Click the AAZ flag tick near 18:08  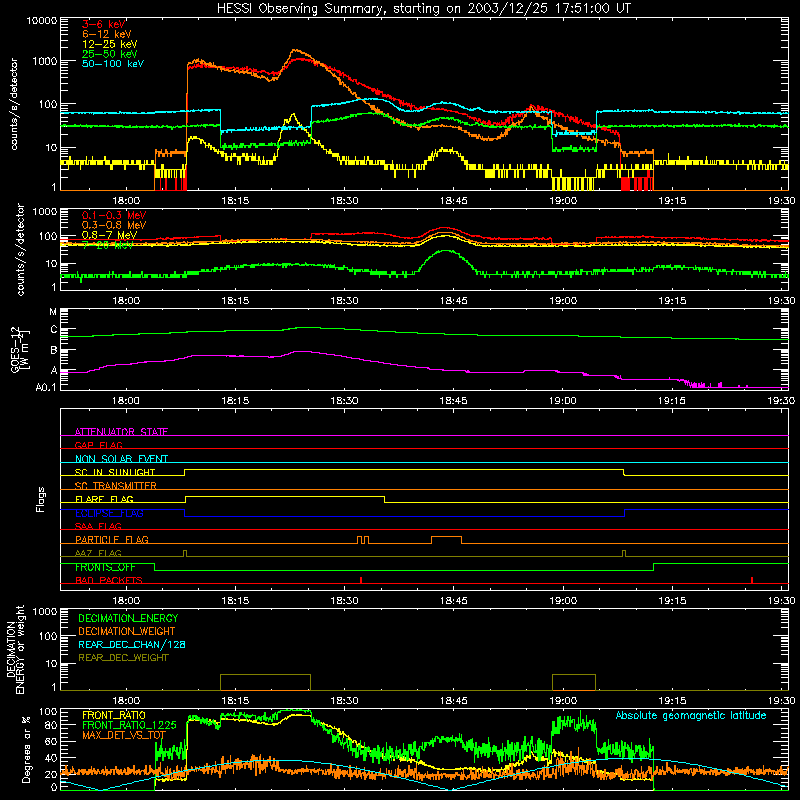(x=185, y=553)
